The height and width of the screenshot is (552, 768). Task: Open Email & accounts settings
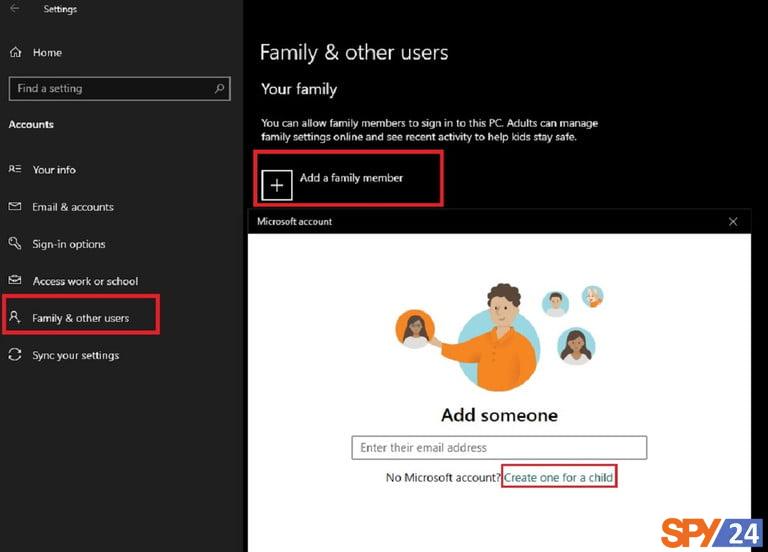[x=73, y=207]
